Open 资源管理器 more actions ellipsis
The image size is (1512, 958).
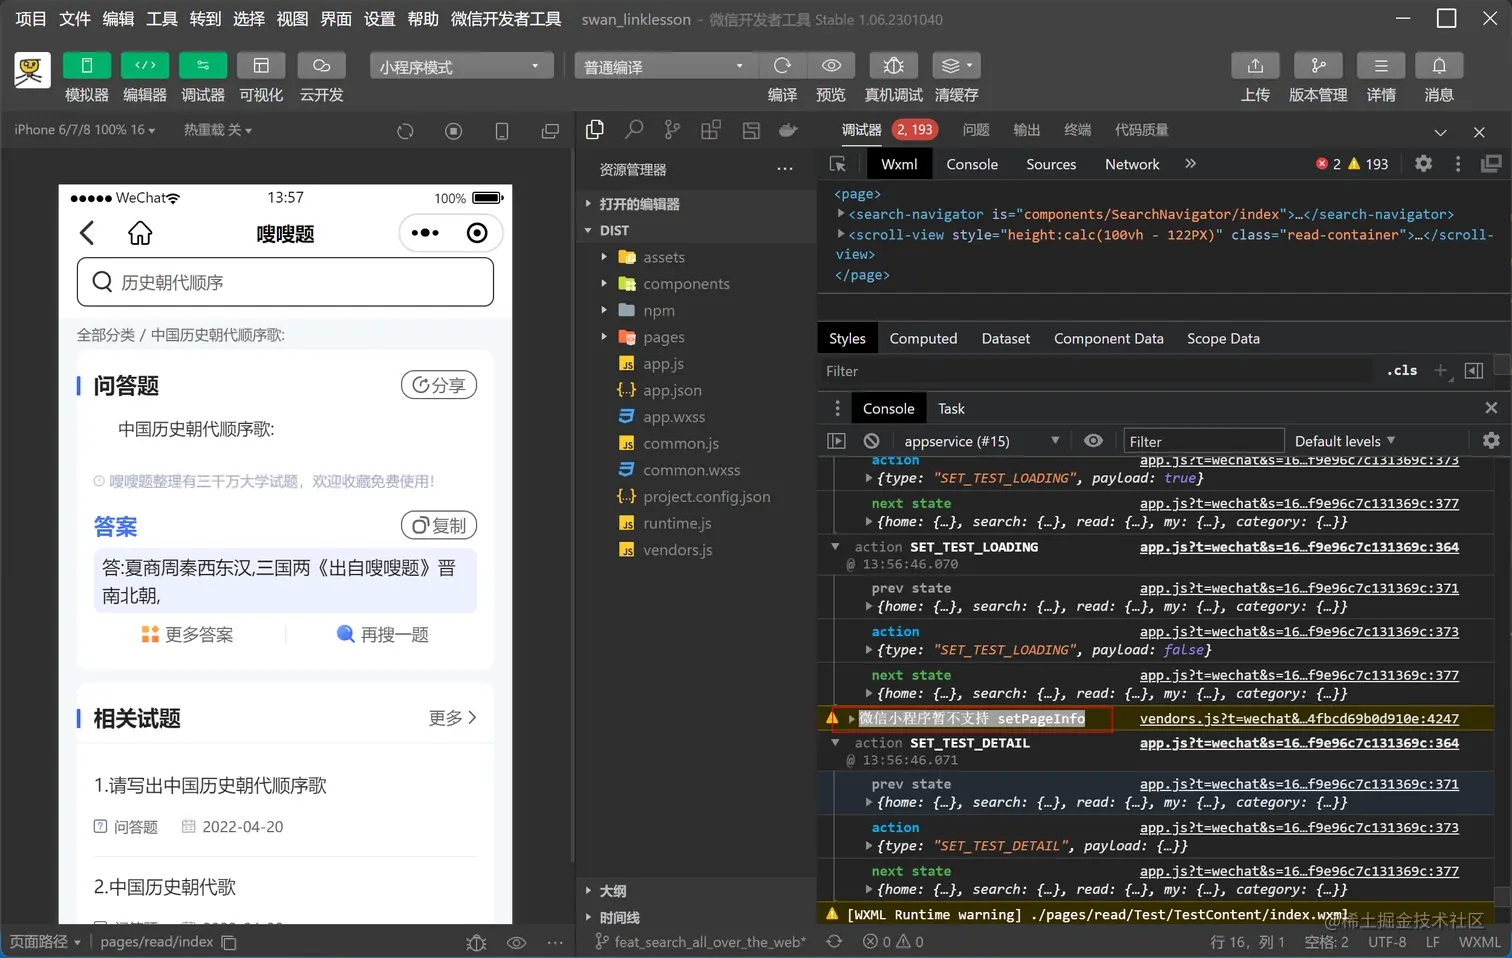click(785, 169)
